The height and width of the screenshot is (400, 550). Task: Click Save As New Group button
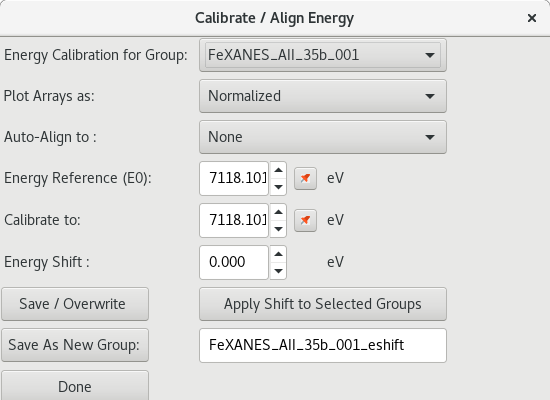[x=75, y=345]
